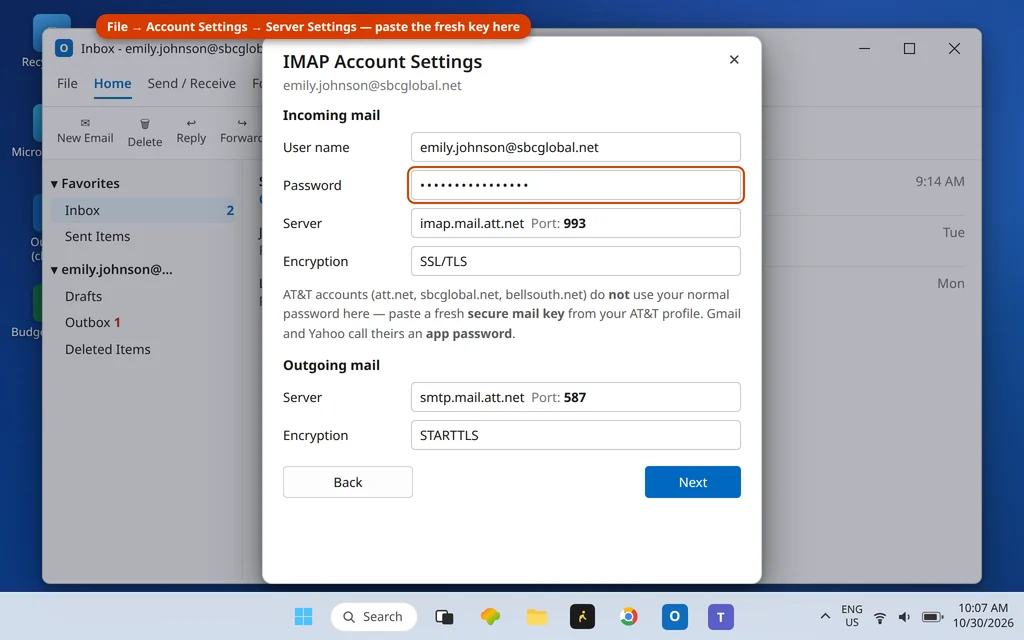Collapse the emily.johnson@... account tree

(54, 270)
